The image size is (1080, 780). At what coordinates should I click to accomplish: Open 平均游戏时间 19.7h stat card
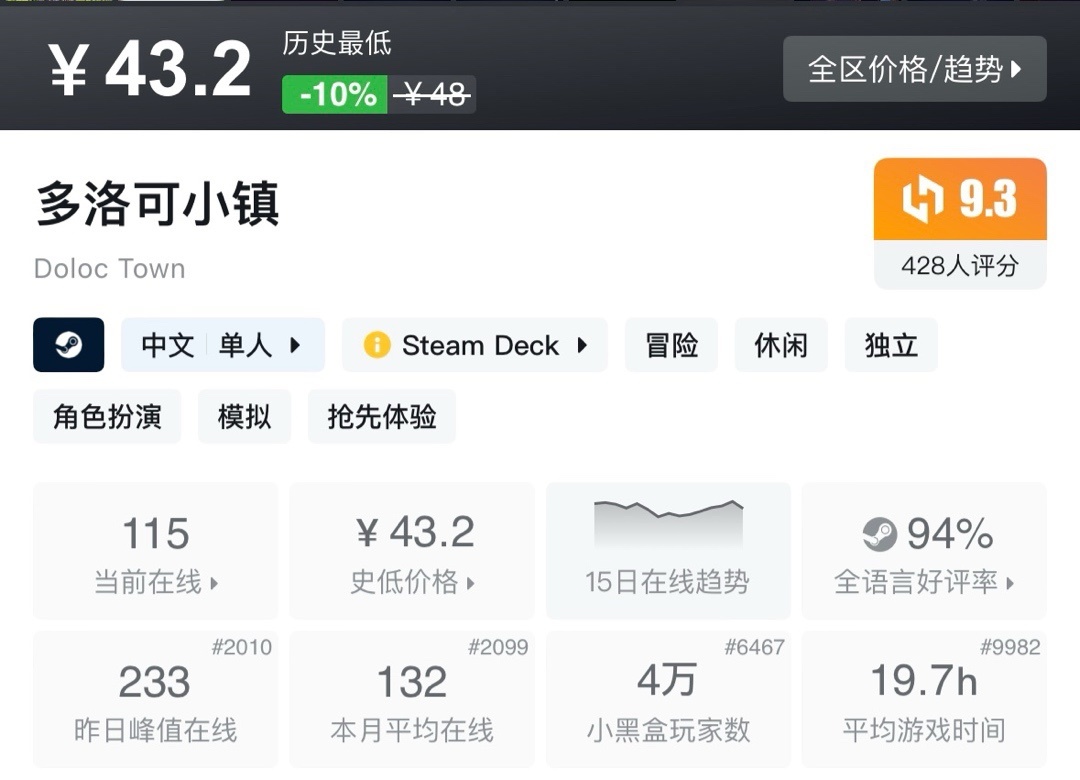point(923,699)
